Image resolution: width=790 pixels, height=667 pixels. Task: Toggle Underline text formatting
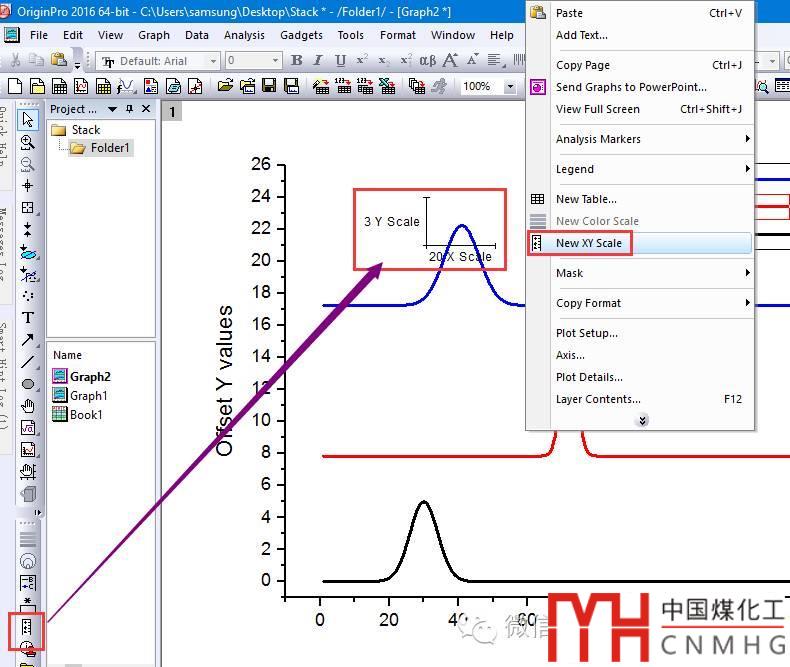(340, 61)
